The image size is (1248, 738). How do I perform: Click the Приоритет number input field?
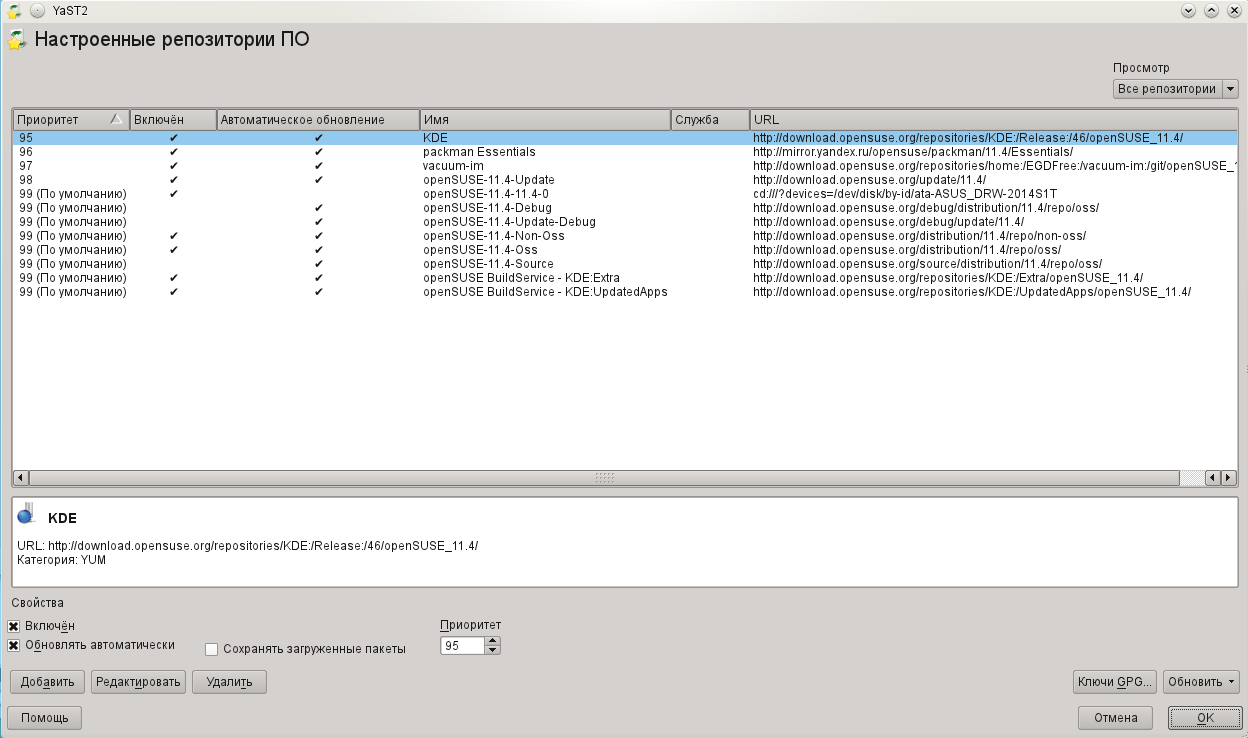click(x=462, y=646)
